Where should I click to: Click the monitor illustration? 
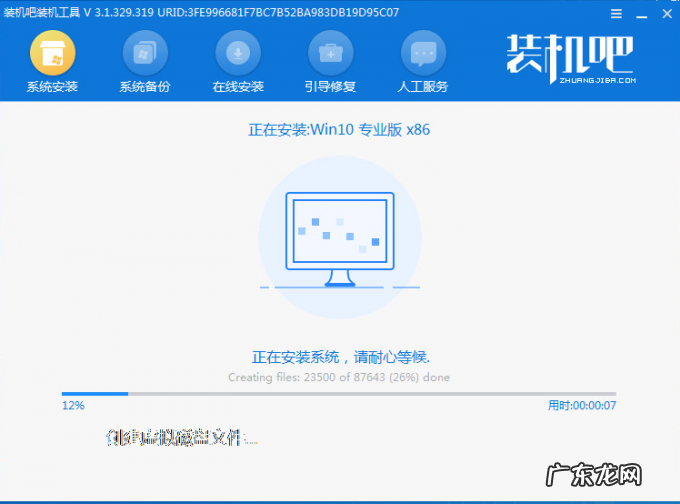pyautogui.click(x=340, y=239)
